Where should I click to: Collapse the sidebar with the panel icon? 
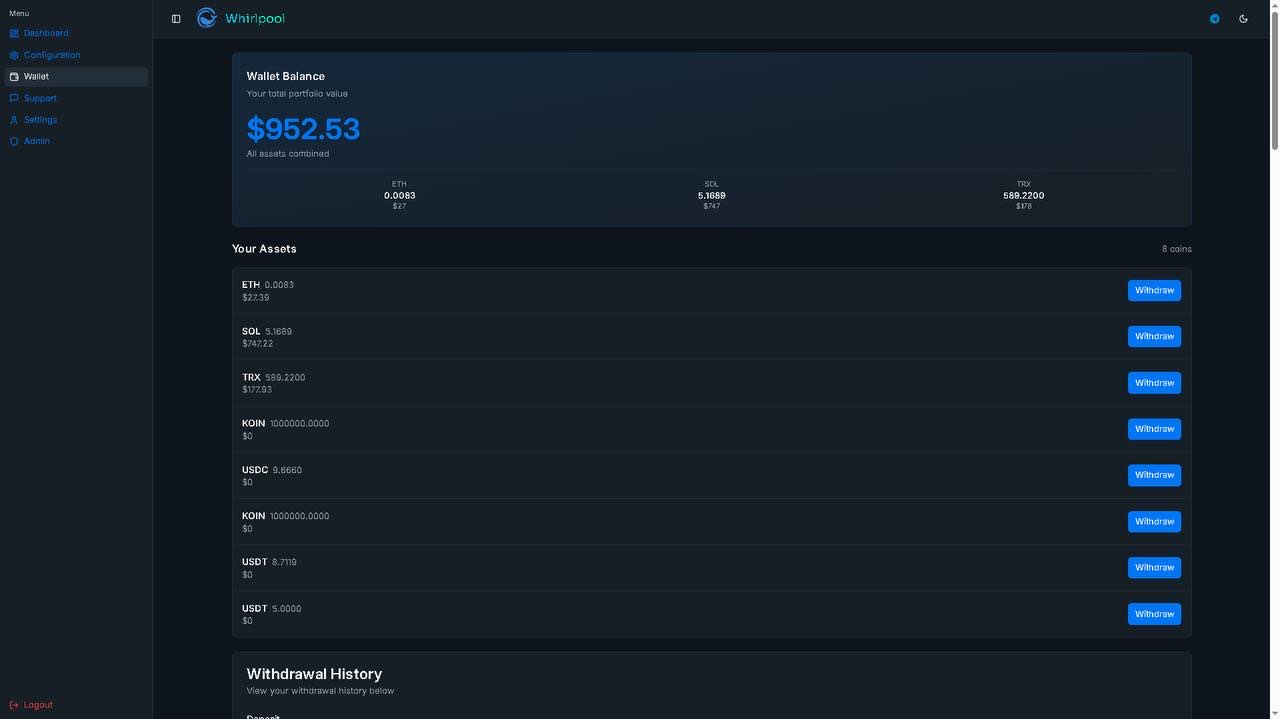176,19
